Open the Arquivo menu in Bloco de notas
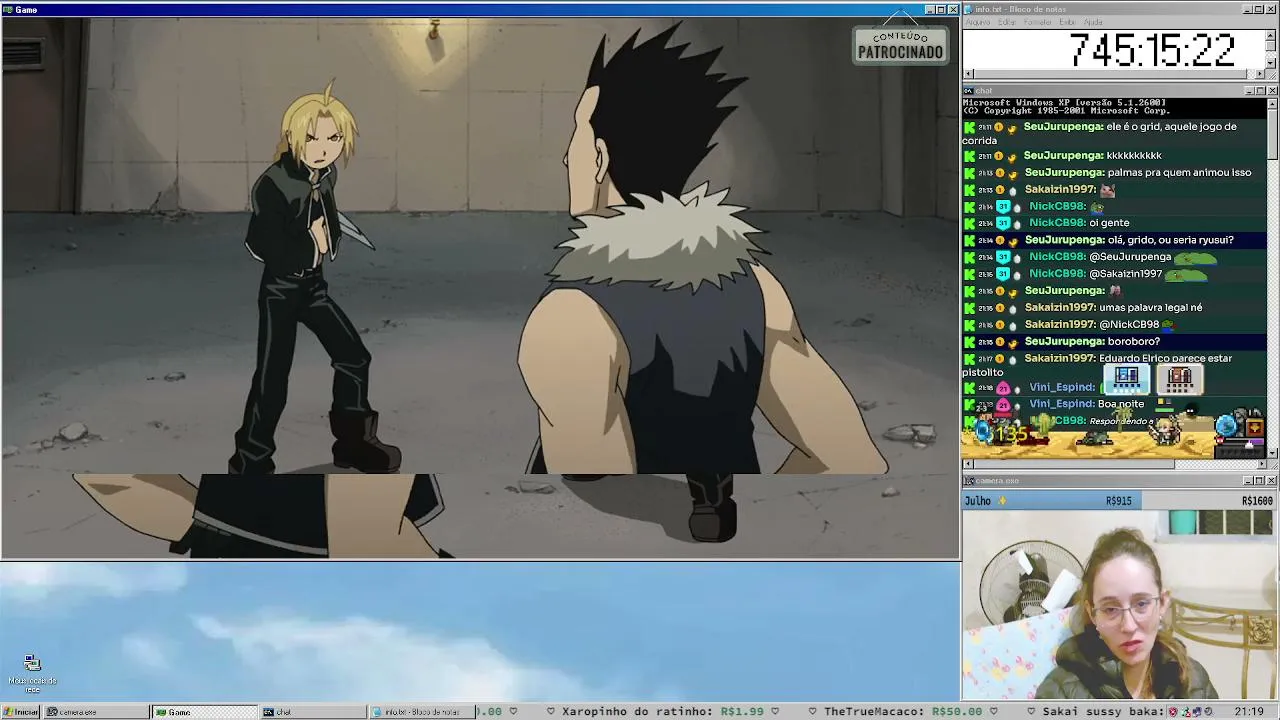The height and width of the screenshot is (720, 1280). point(977,22)
